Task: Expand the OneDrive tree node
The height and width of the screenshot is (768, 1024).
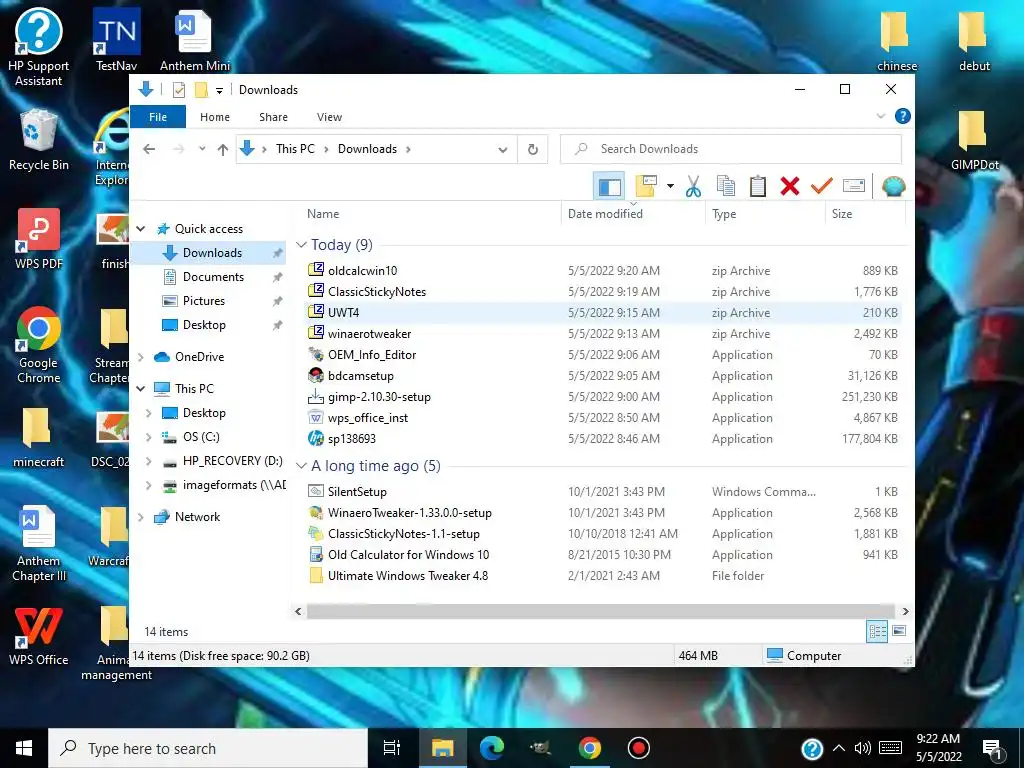Action: coord(140,357)
